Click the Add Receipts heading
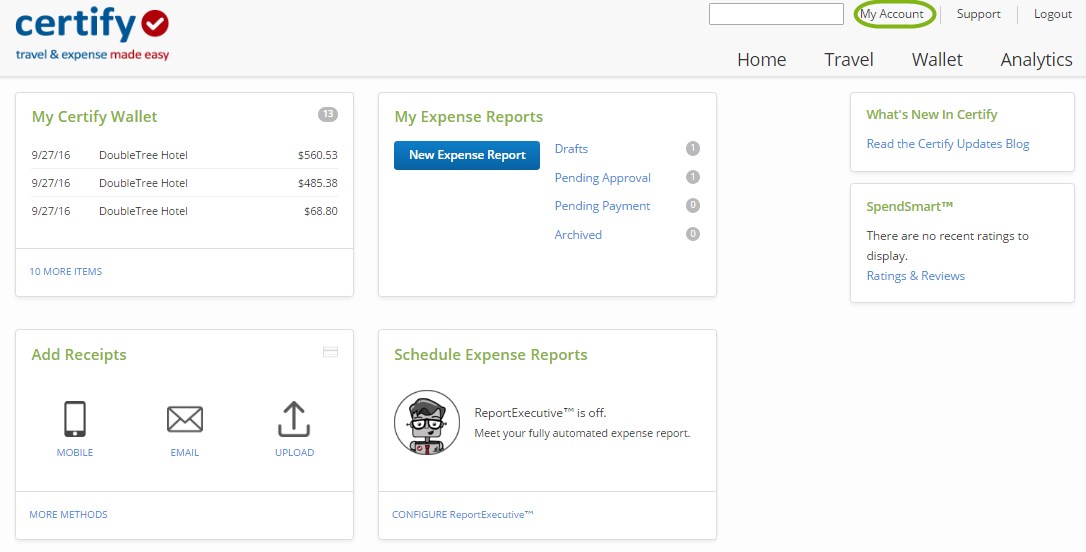This screenshot has width=1086, height=552. [79, 355]
